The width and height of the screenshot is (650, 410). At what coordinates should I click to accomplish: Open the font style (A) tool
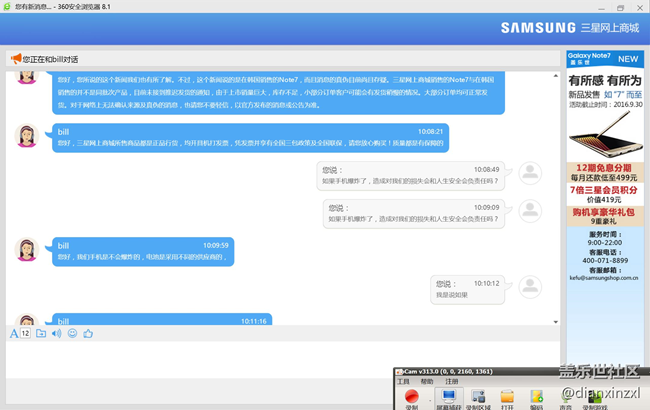[14, 334]
